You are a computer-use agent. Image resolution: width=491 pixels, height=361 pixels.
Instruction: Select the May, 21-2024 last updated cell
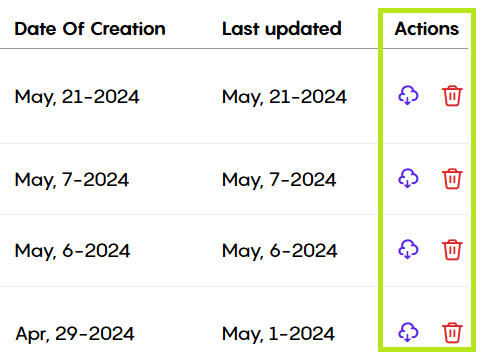[284, 97]
